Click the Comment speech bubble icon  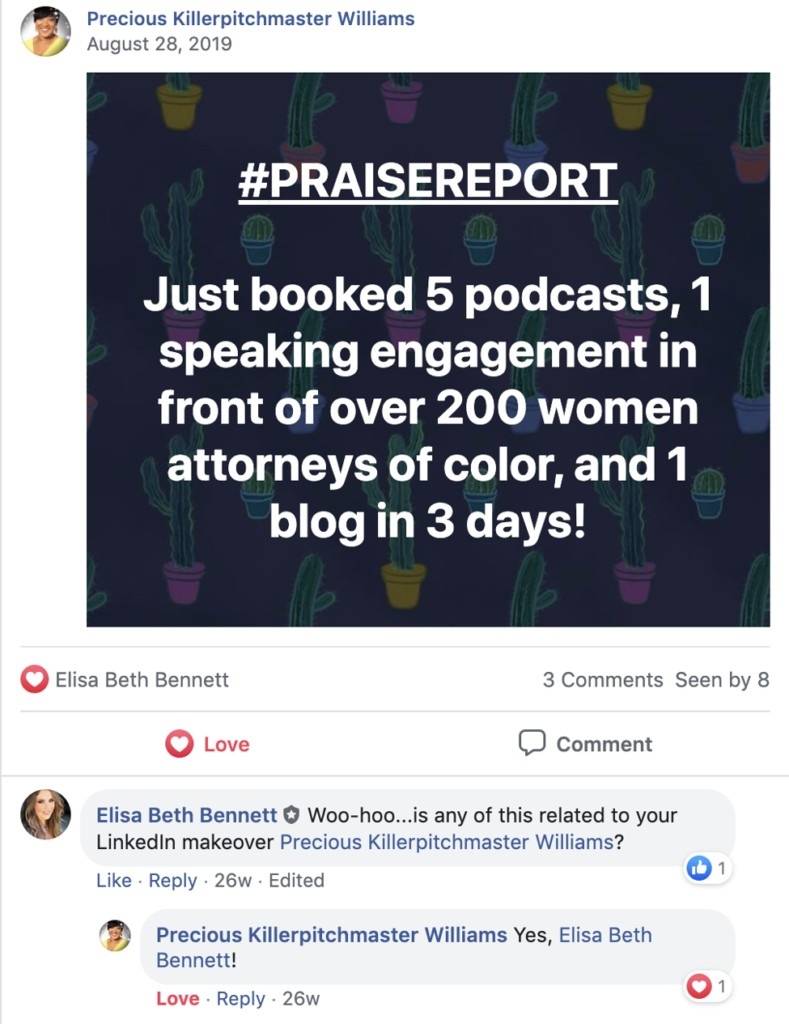(532, 743)
